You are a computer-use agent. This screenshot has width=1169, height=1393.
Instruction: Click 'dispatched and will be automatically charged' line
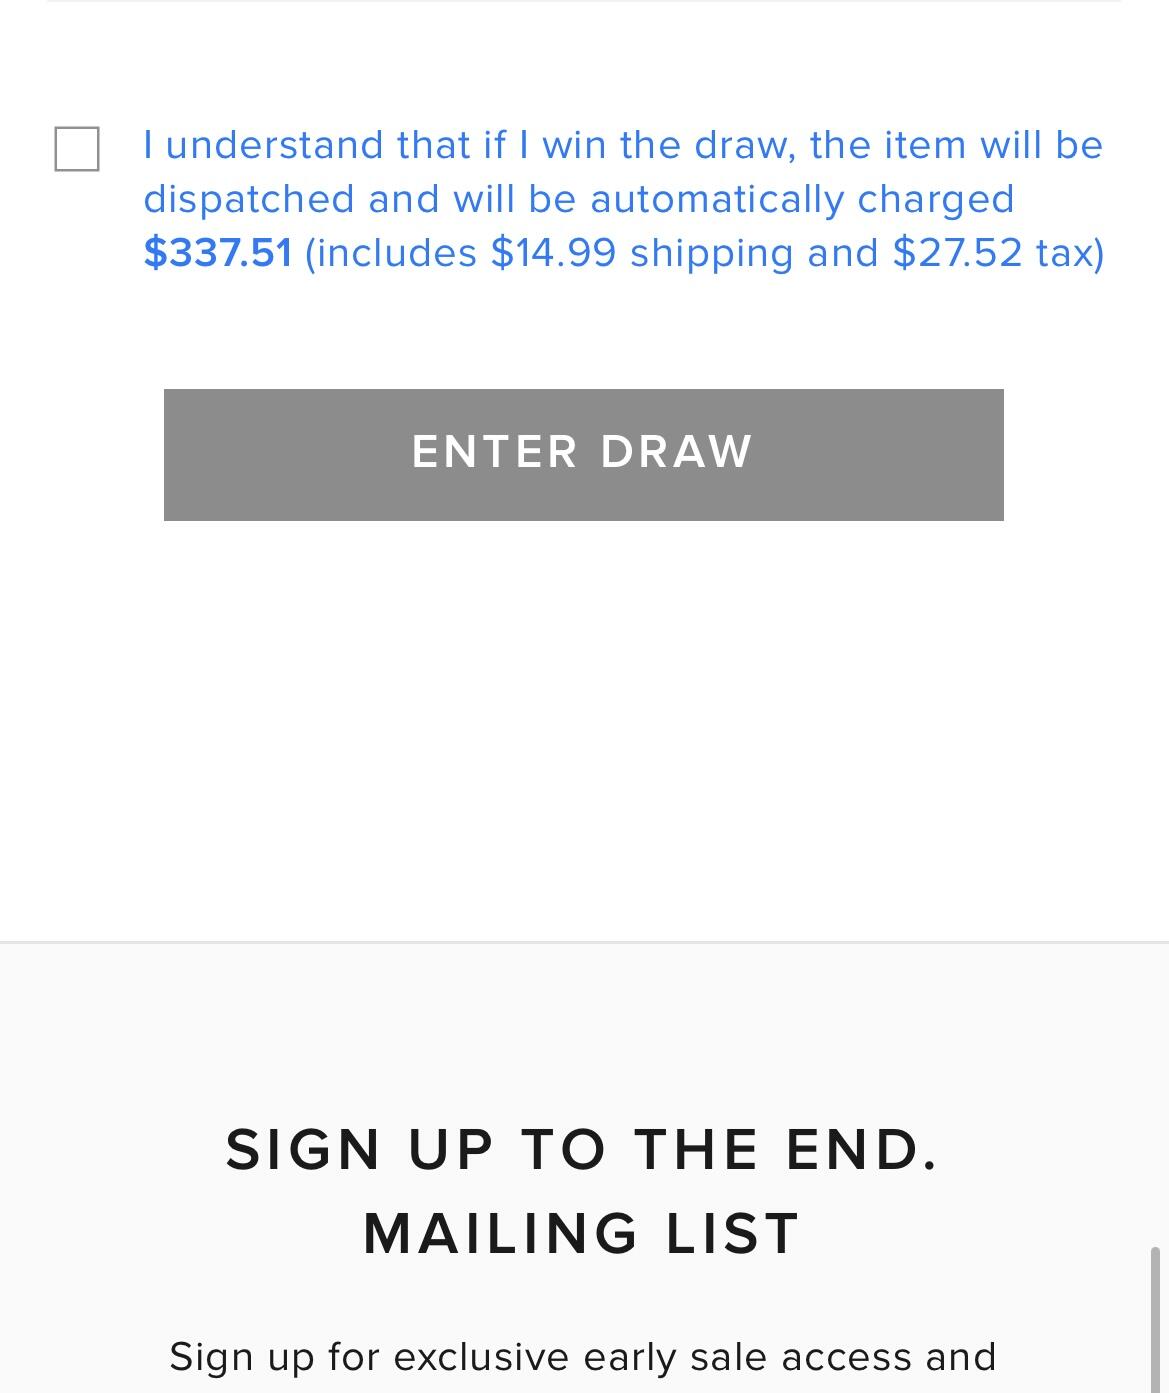point(579,200)
